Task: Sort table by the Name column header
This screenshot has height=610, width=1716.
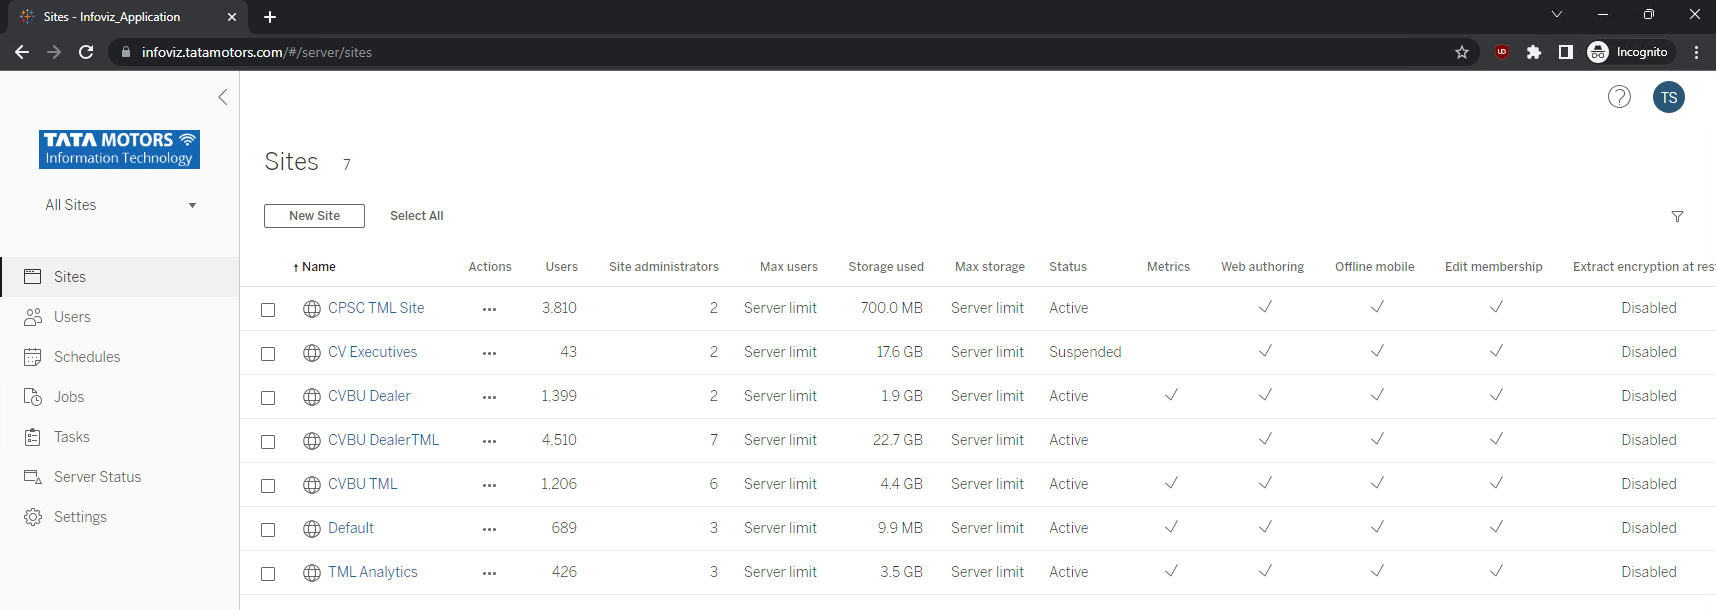Action: click(318, 267)
